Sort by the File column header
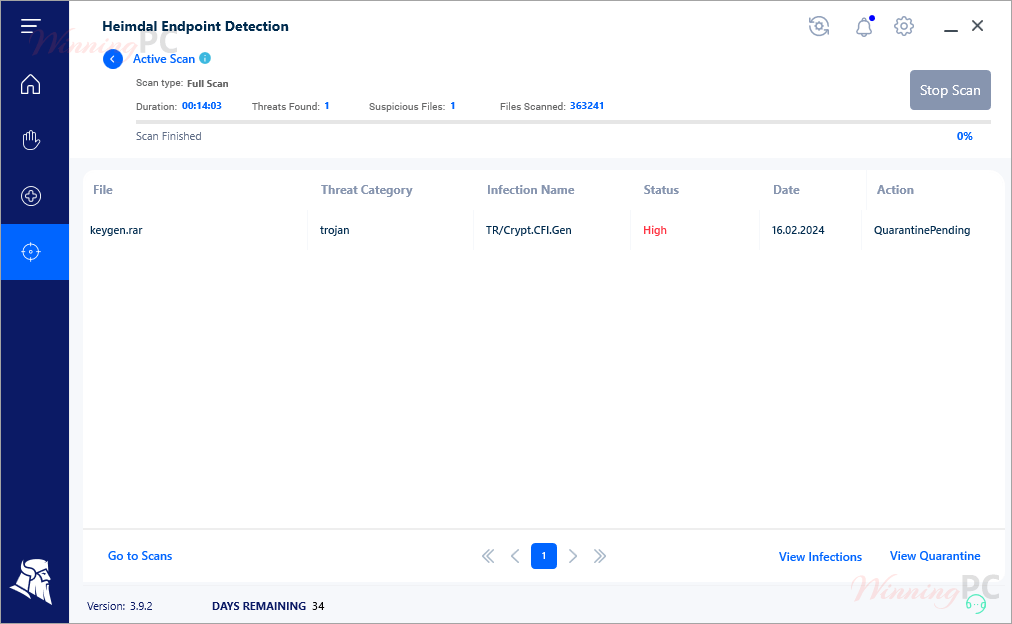 click(x=103, y=190)
